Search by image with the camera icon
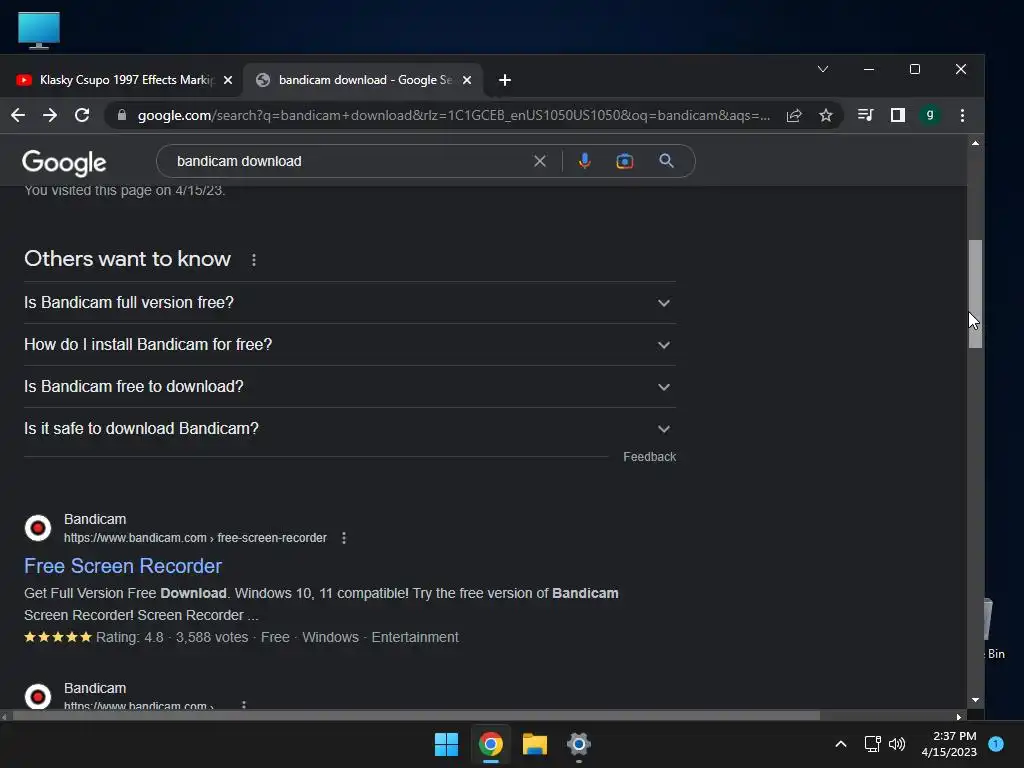 click(624, 161)
